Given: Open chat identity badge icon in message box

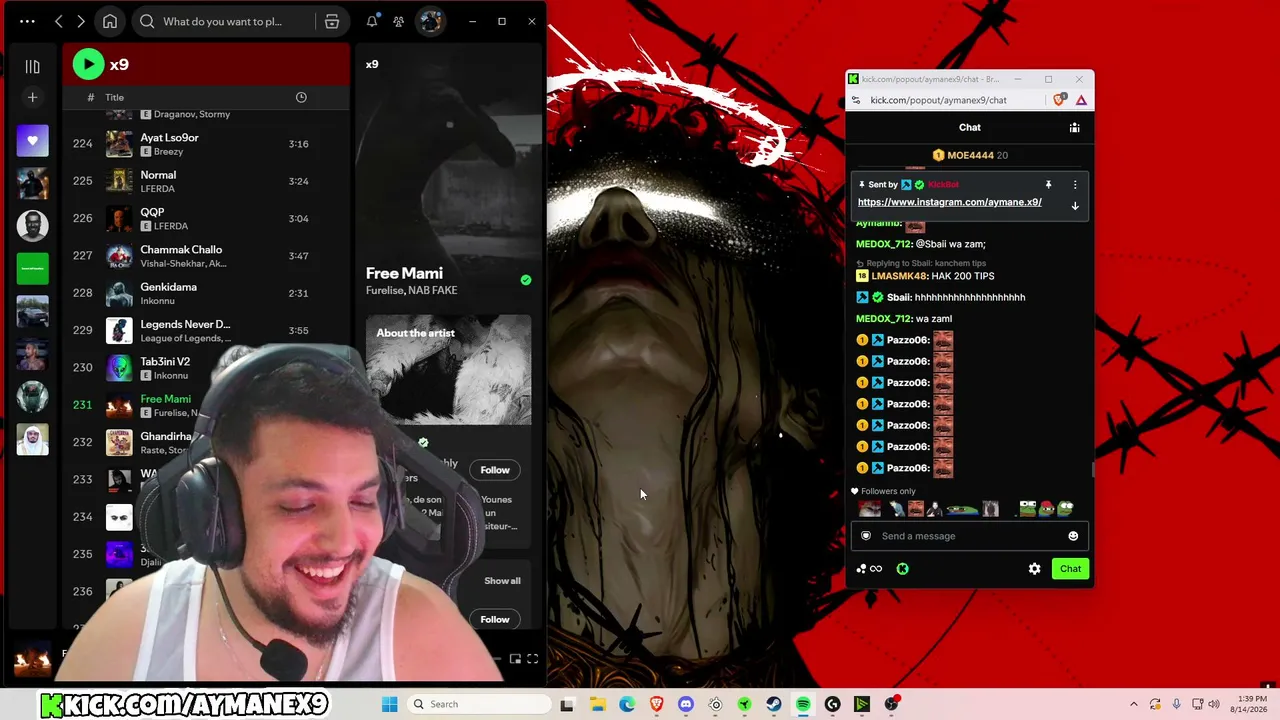Looking at the screenshot, I should [866, 536].
